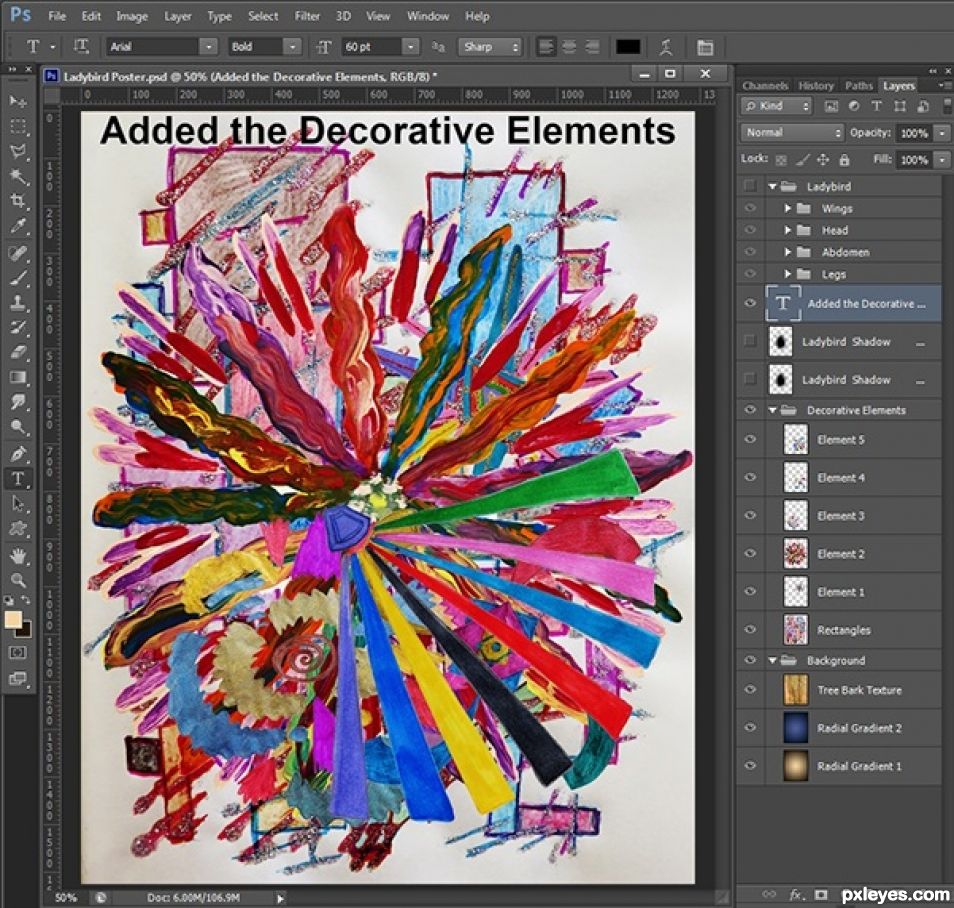Open the warp text options
The image size is (954, 908).
point(666,47)
